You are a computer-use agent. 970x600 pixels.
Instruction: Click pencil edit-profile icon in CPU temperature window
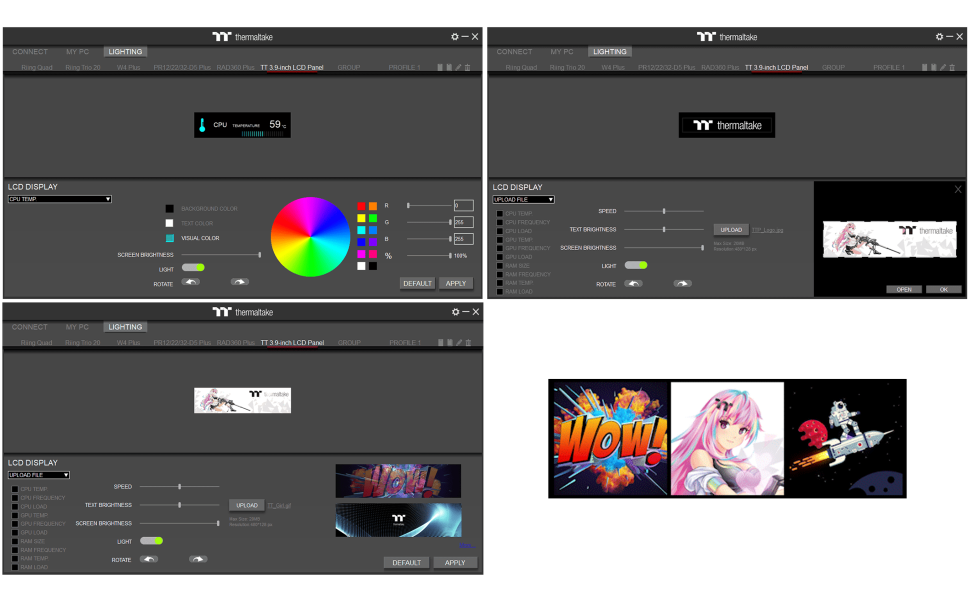(458, 67)
